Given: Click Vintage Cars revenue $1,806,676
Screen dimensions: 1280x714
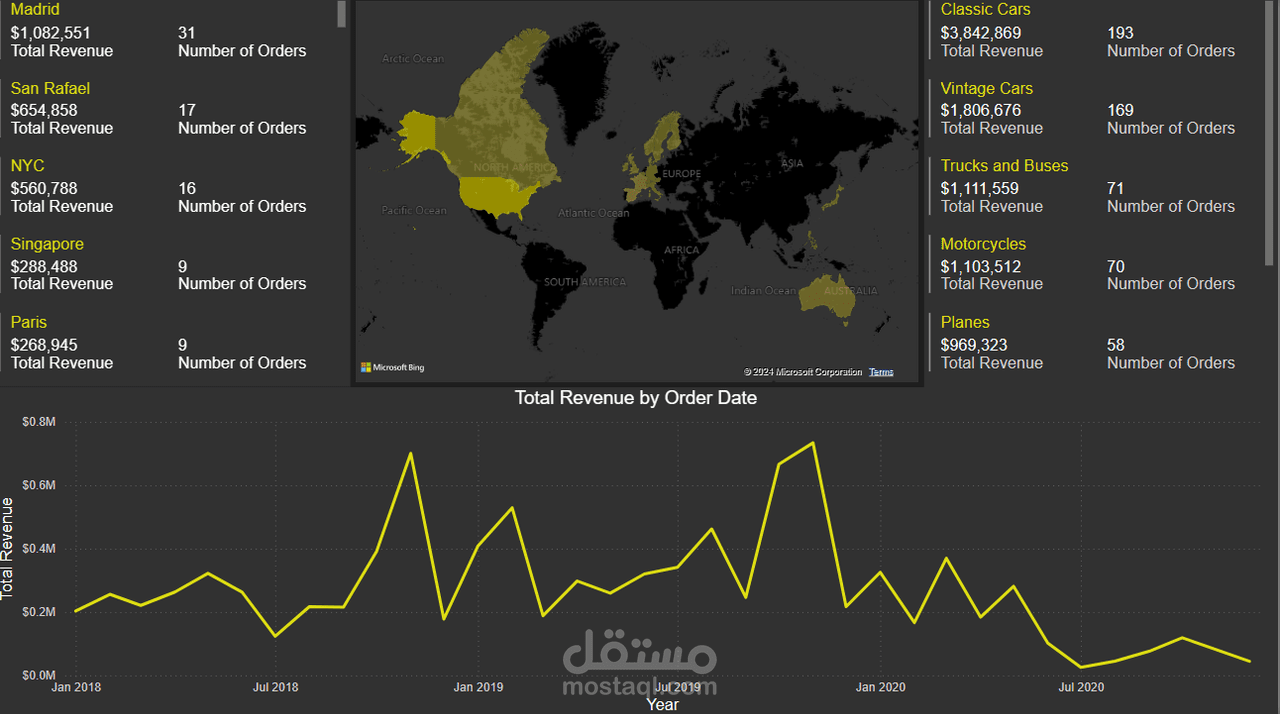Looking at the screenshot, I should pyautogui.click(x=981, y=110).
